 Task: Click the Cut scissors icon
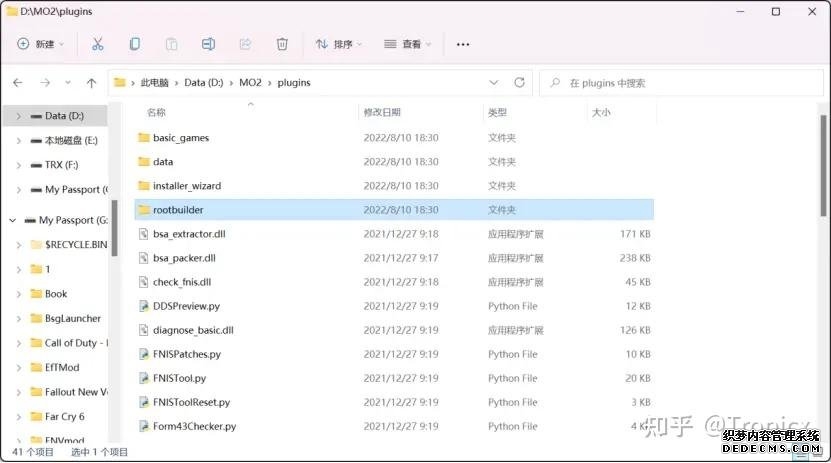tap(97, 44)
